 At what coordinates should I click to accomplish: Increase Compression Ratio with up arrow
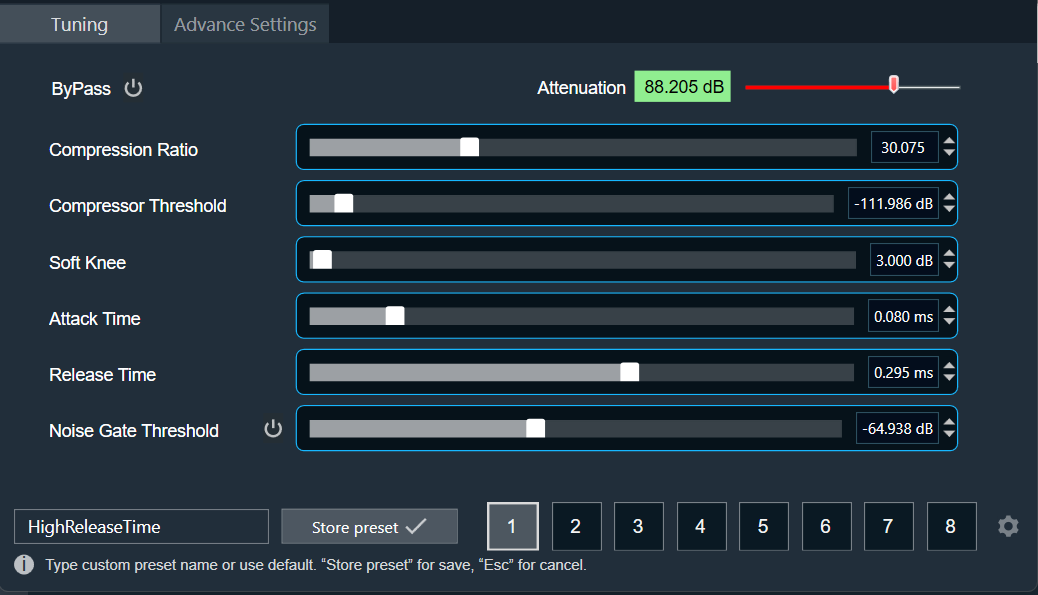point(949,141)
